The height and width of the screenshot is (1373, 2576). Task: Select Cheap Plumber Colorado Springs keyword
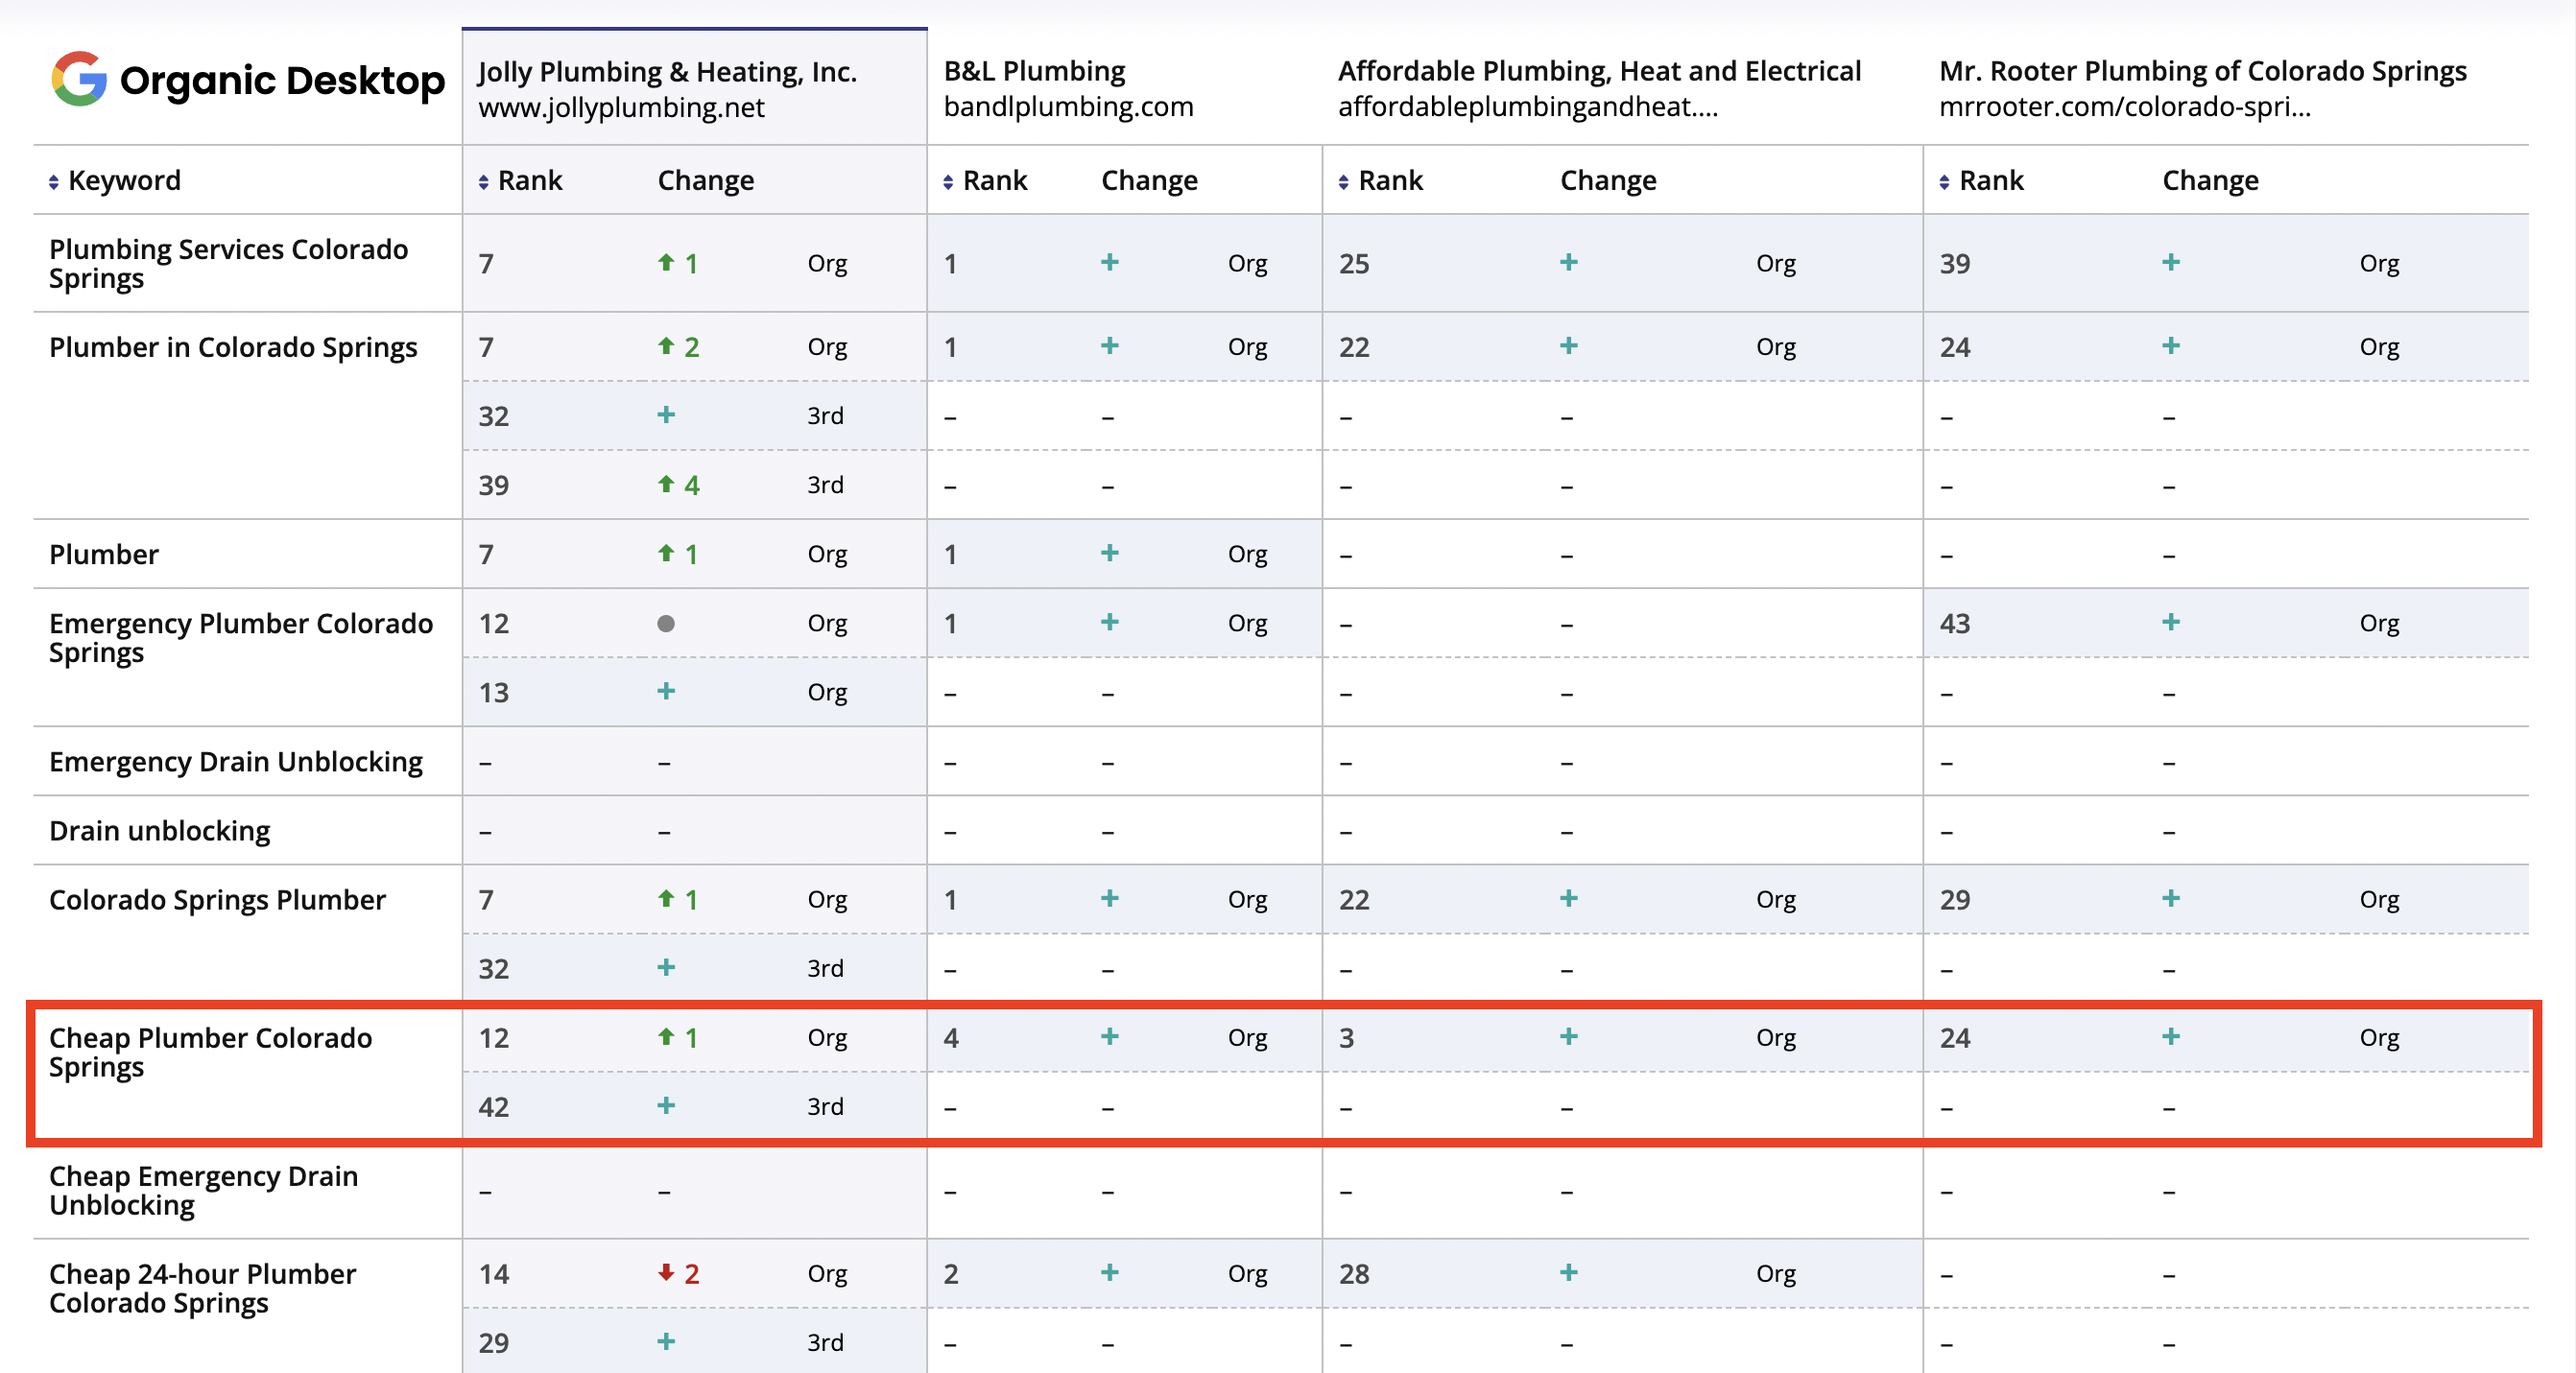coord(211,1052)
